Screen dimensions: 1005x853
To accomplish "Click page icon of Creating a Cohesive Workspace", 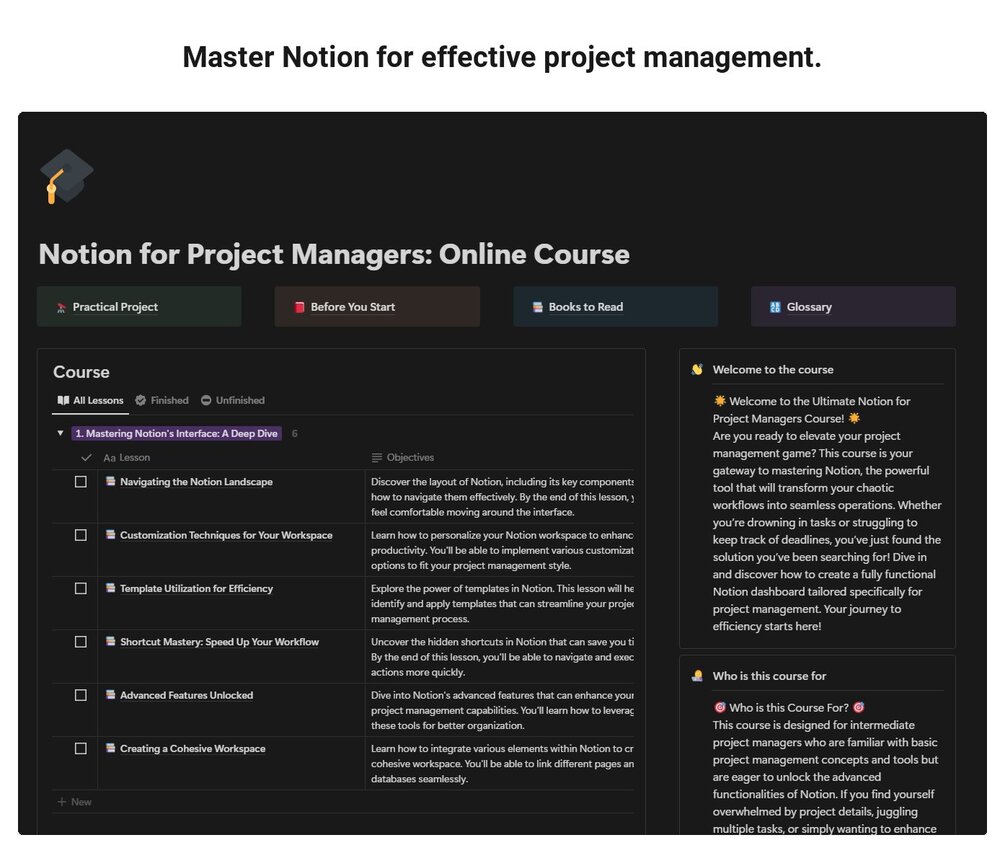I will coord(111,748).
